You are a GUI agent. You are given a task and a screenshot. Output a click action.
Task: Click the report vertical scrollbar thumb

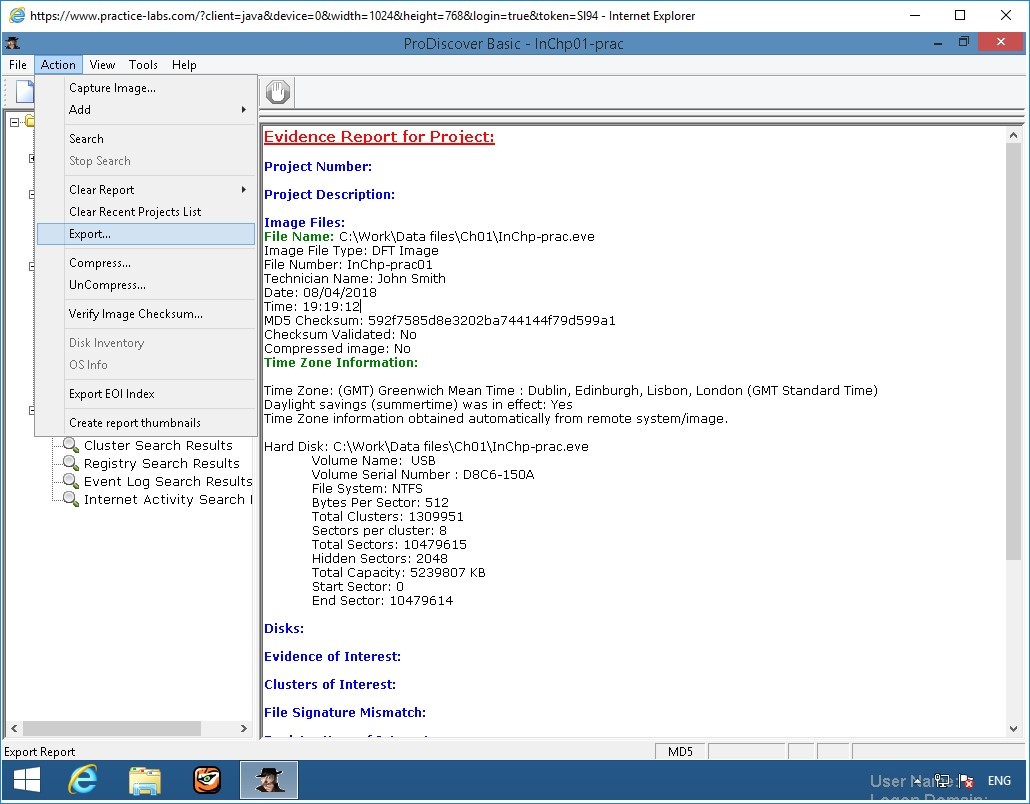pyautogui.click(x=1013, y=351)
